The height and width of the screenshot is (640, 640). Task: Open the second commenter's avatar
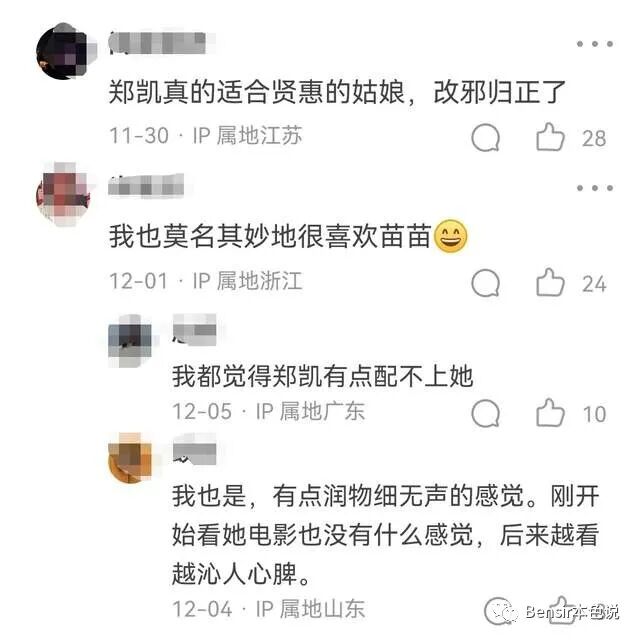[x=64, y=194]
